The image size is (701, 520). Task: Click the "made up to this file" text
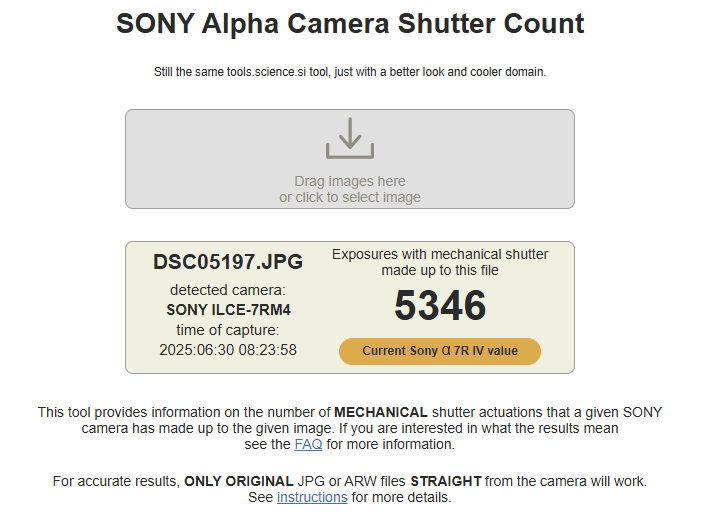tap(440, 270)
